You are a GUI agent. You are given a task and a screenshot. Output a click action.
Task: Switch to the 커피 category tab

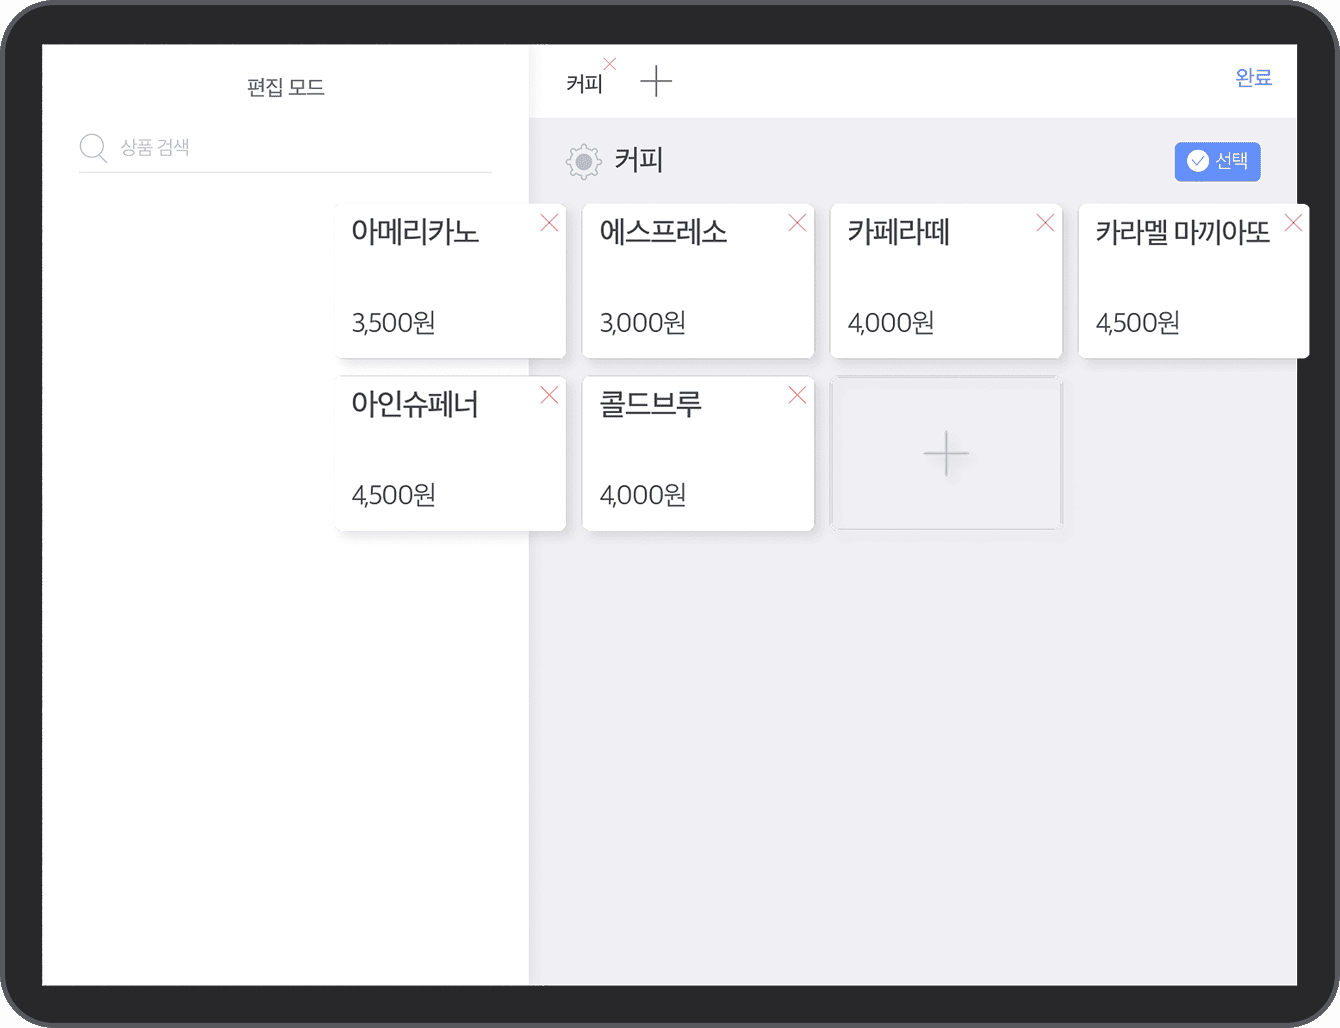(x=584, y=84)
